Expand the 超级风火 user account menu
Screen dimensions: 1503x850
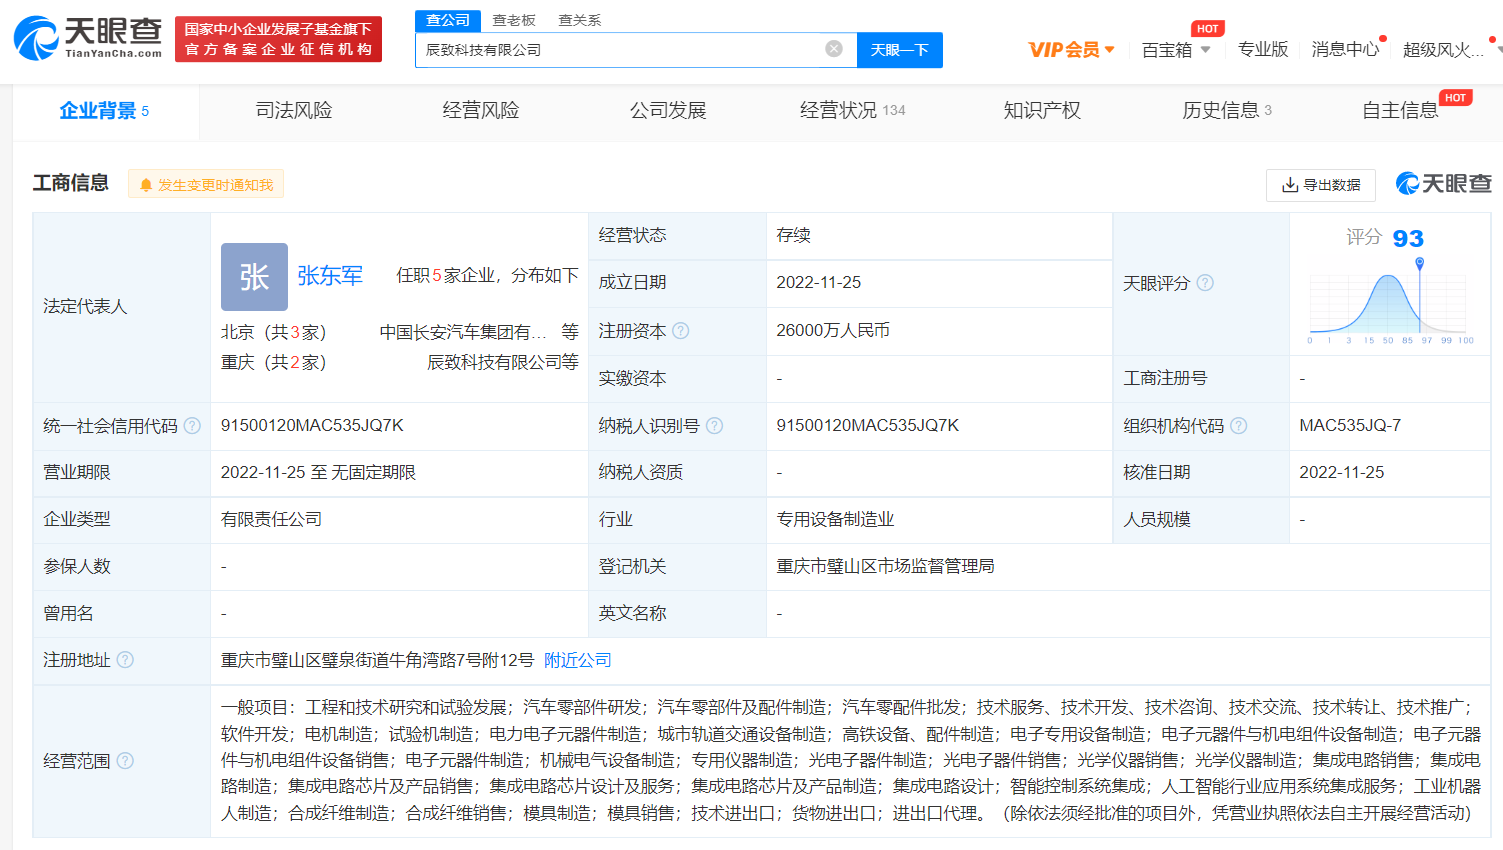point(1446,49)
